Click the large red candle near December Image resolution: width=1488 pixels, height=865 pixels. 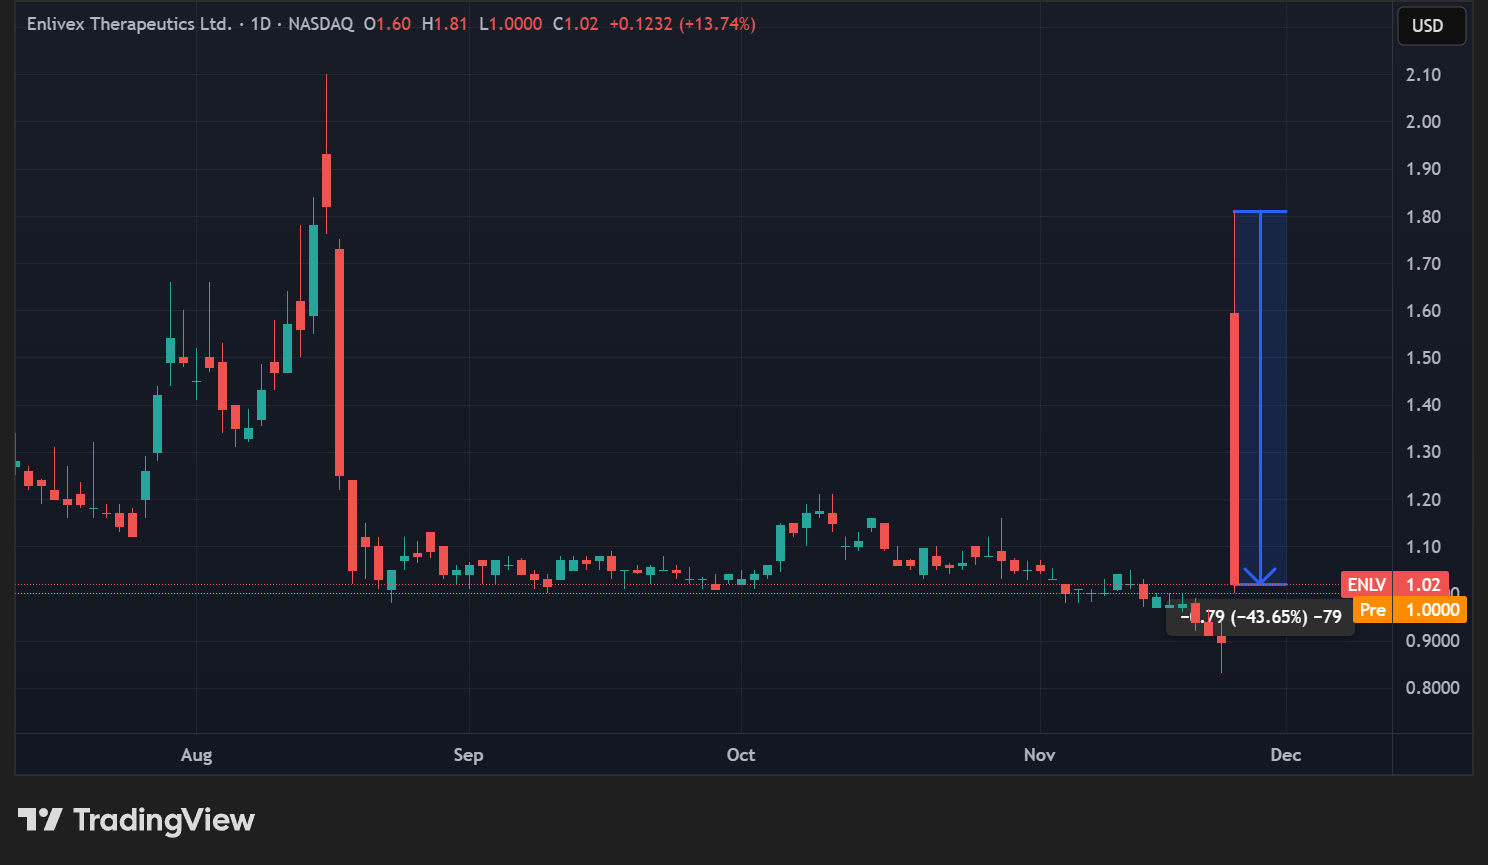[x=1234, y=450]
